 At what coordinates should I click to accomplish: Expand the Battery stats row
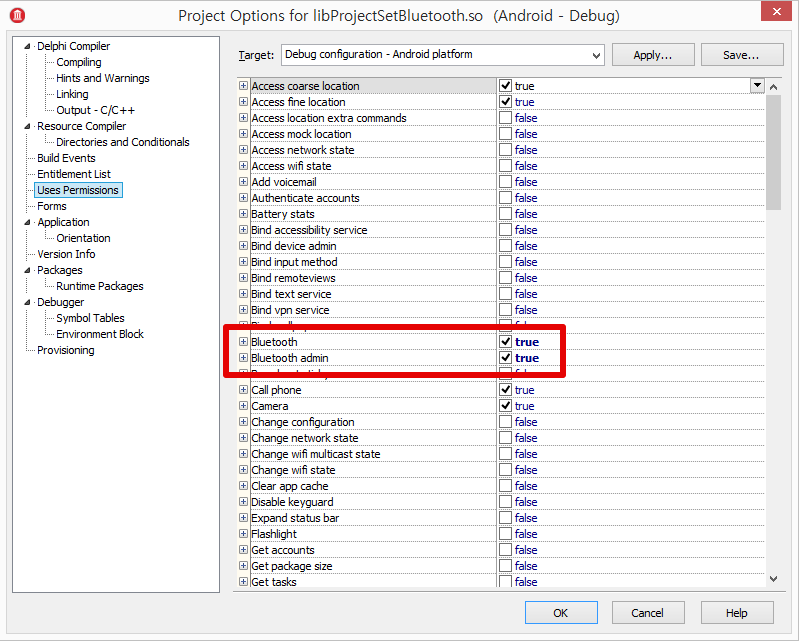pos(244,214)
